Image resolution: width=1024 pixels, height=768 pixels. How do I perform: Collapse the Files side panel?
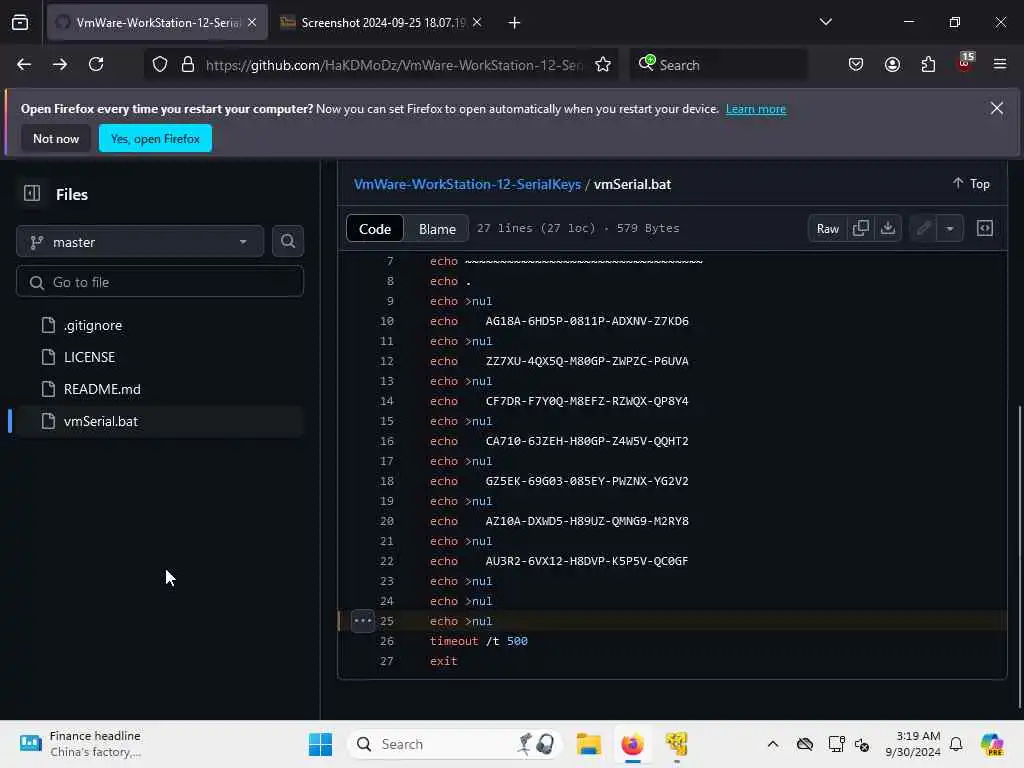point(32,193)
